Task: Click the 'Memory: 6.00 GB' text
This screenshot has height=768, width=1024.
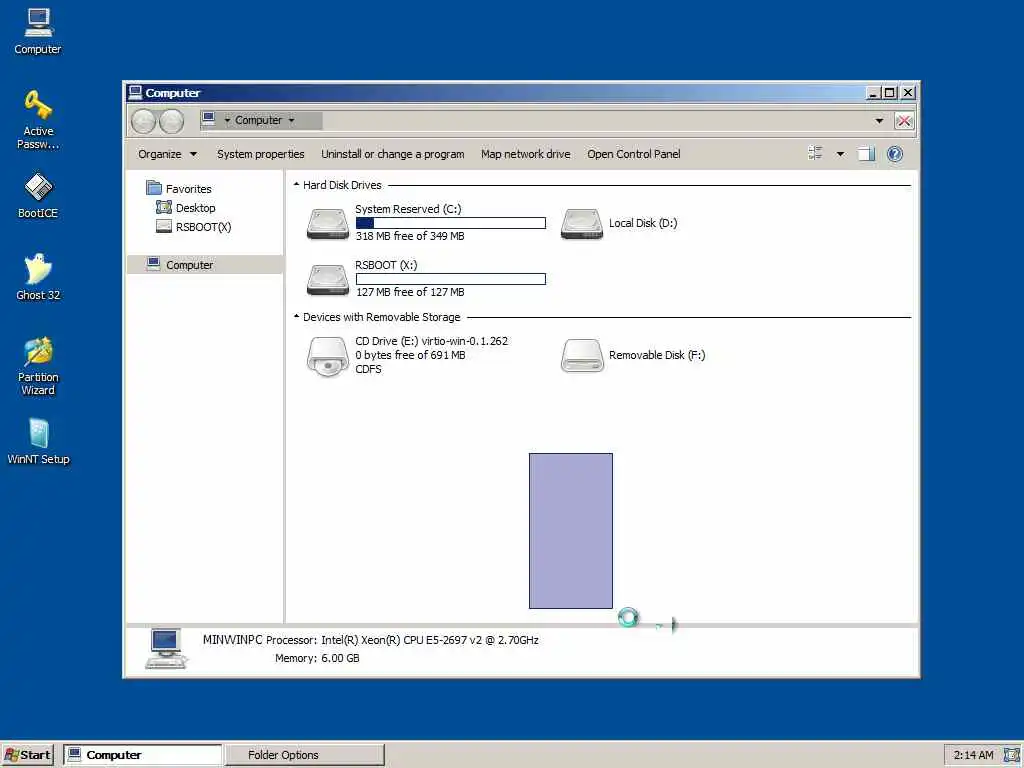Action: pos(317,658)
